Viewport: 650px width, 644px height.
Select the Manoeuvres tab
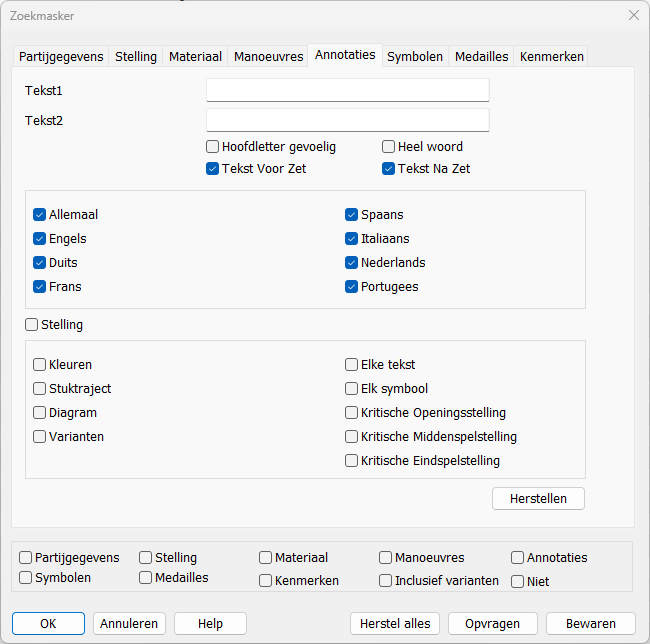pyautogui.click(x=268, y=56)
